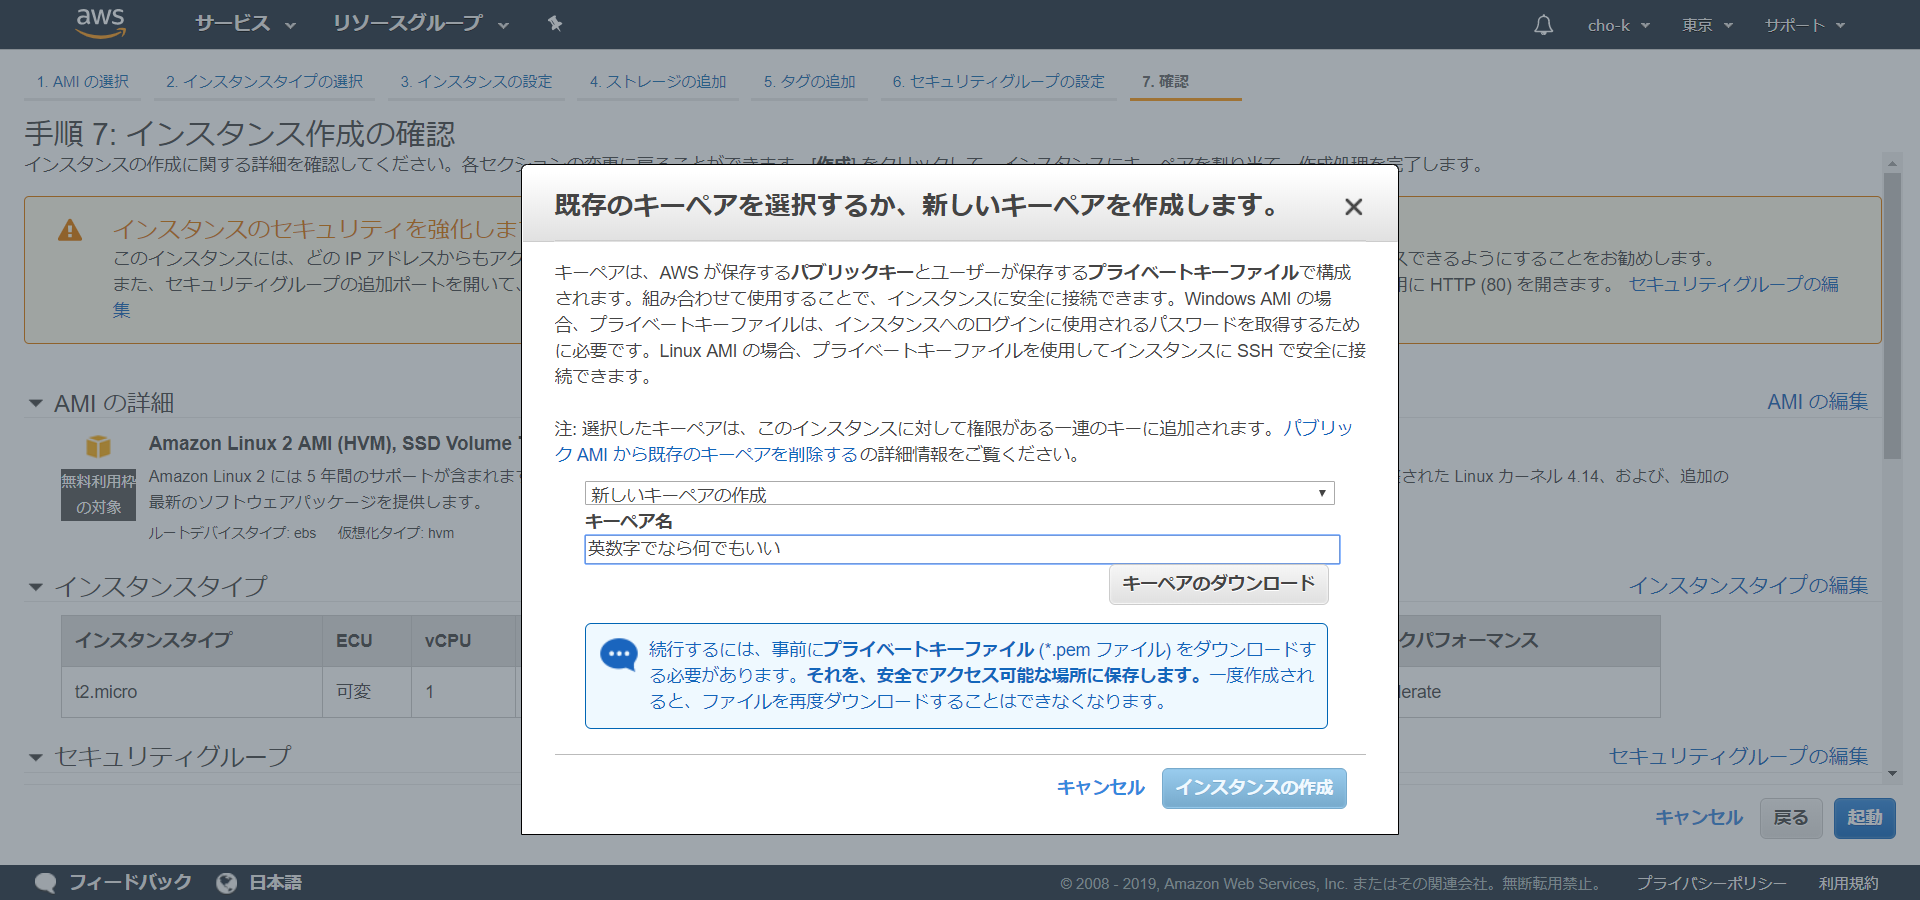
Task: Close the key pair dialog with X
Action: [1353, 207]
